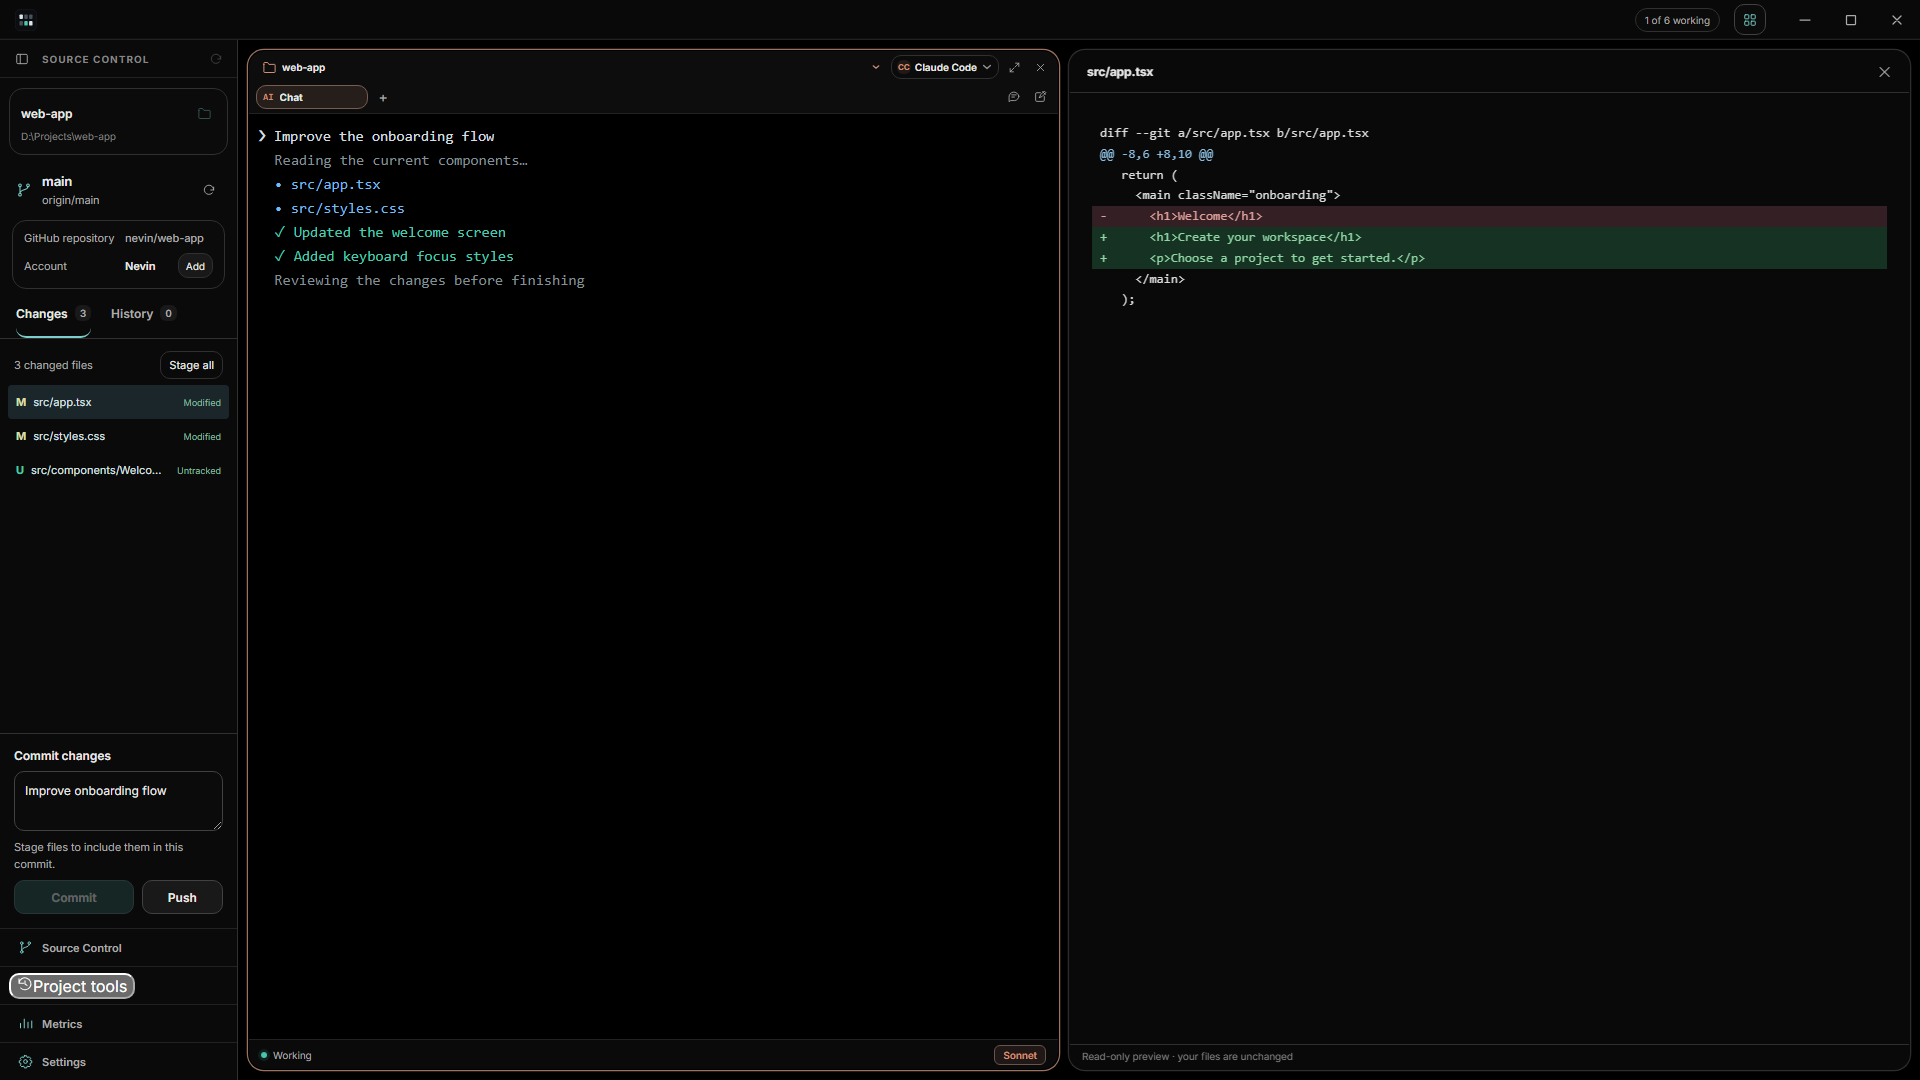This screenshot has width=1920, height=1080.
Task: Click the 'Improve the onboarding flow' prompt line
Action: (x=384, y=136)
